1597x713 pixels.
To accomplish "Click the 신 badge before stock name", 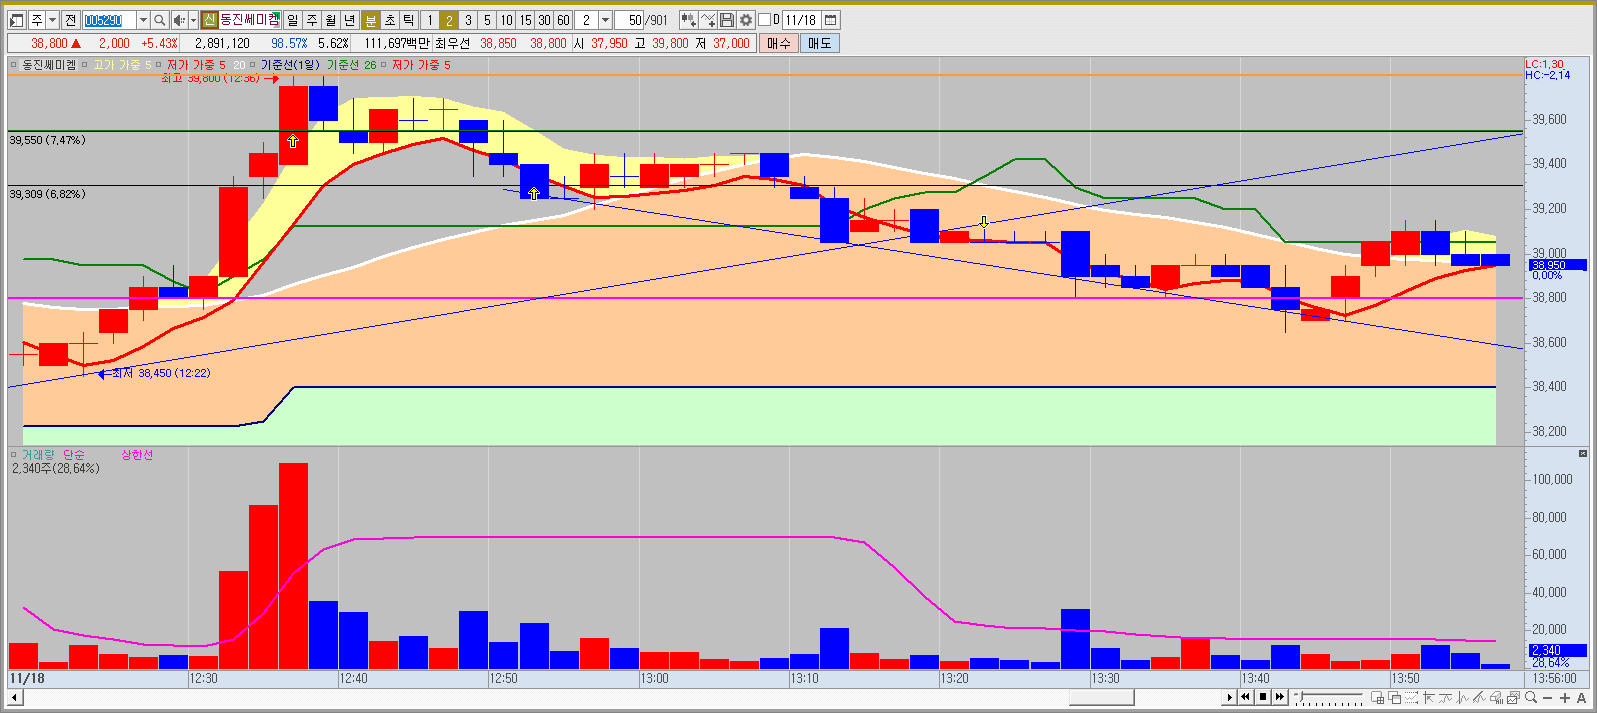I will pyautogui.click(x=210, y=20).
